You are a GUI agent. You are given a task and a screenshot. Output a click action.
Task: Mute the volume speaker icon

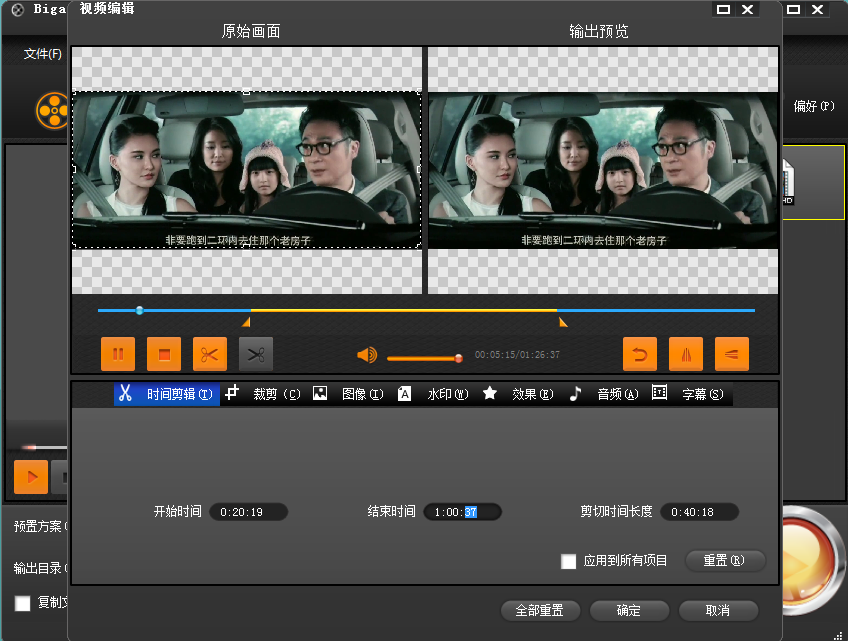(367, 355)
